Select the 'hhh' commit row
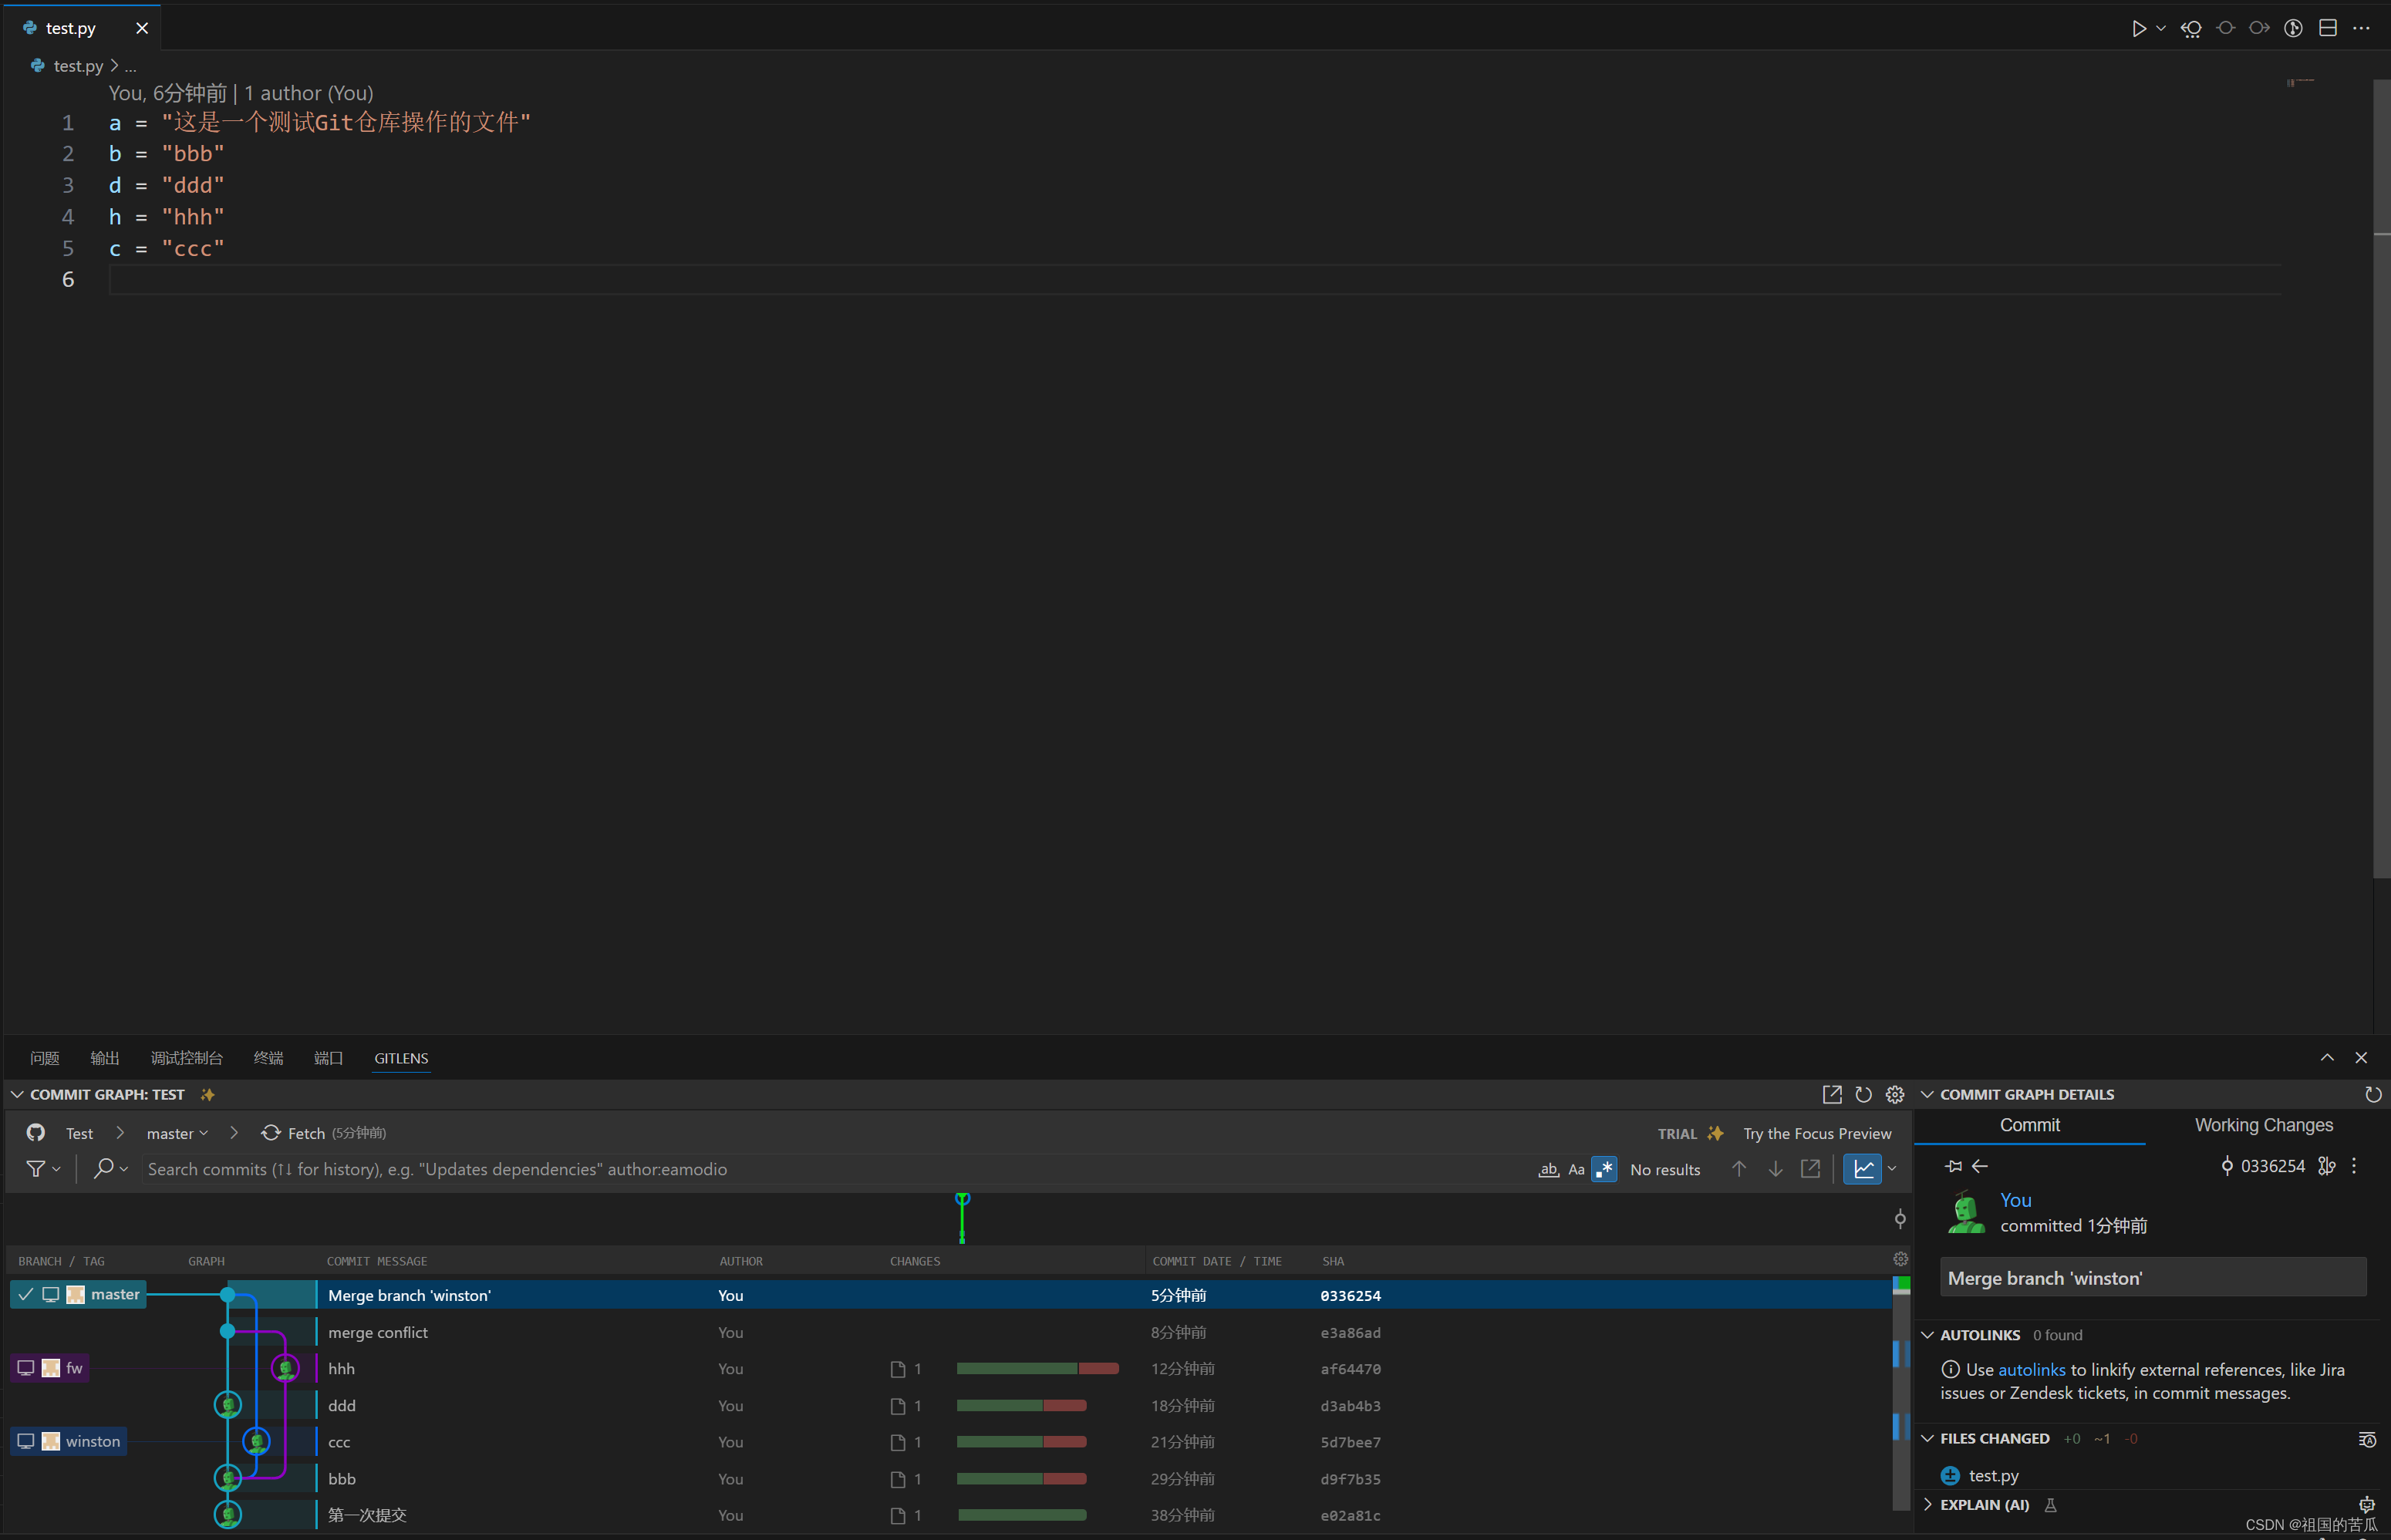 (950, 1368)
